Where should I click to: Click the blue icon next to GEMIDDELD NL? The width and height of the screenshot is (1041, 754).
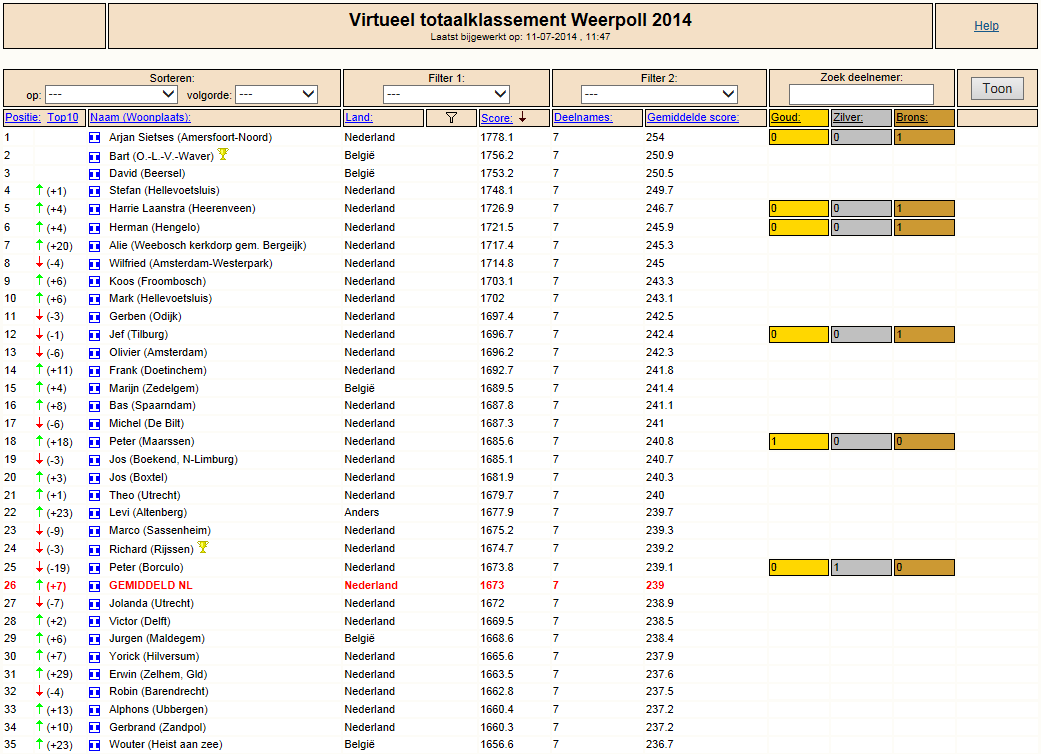coord(95,585)
